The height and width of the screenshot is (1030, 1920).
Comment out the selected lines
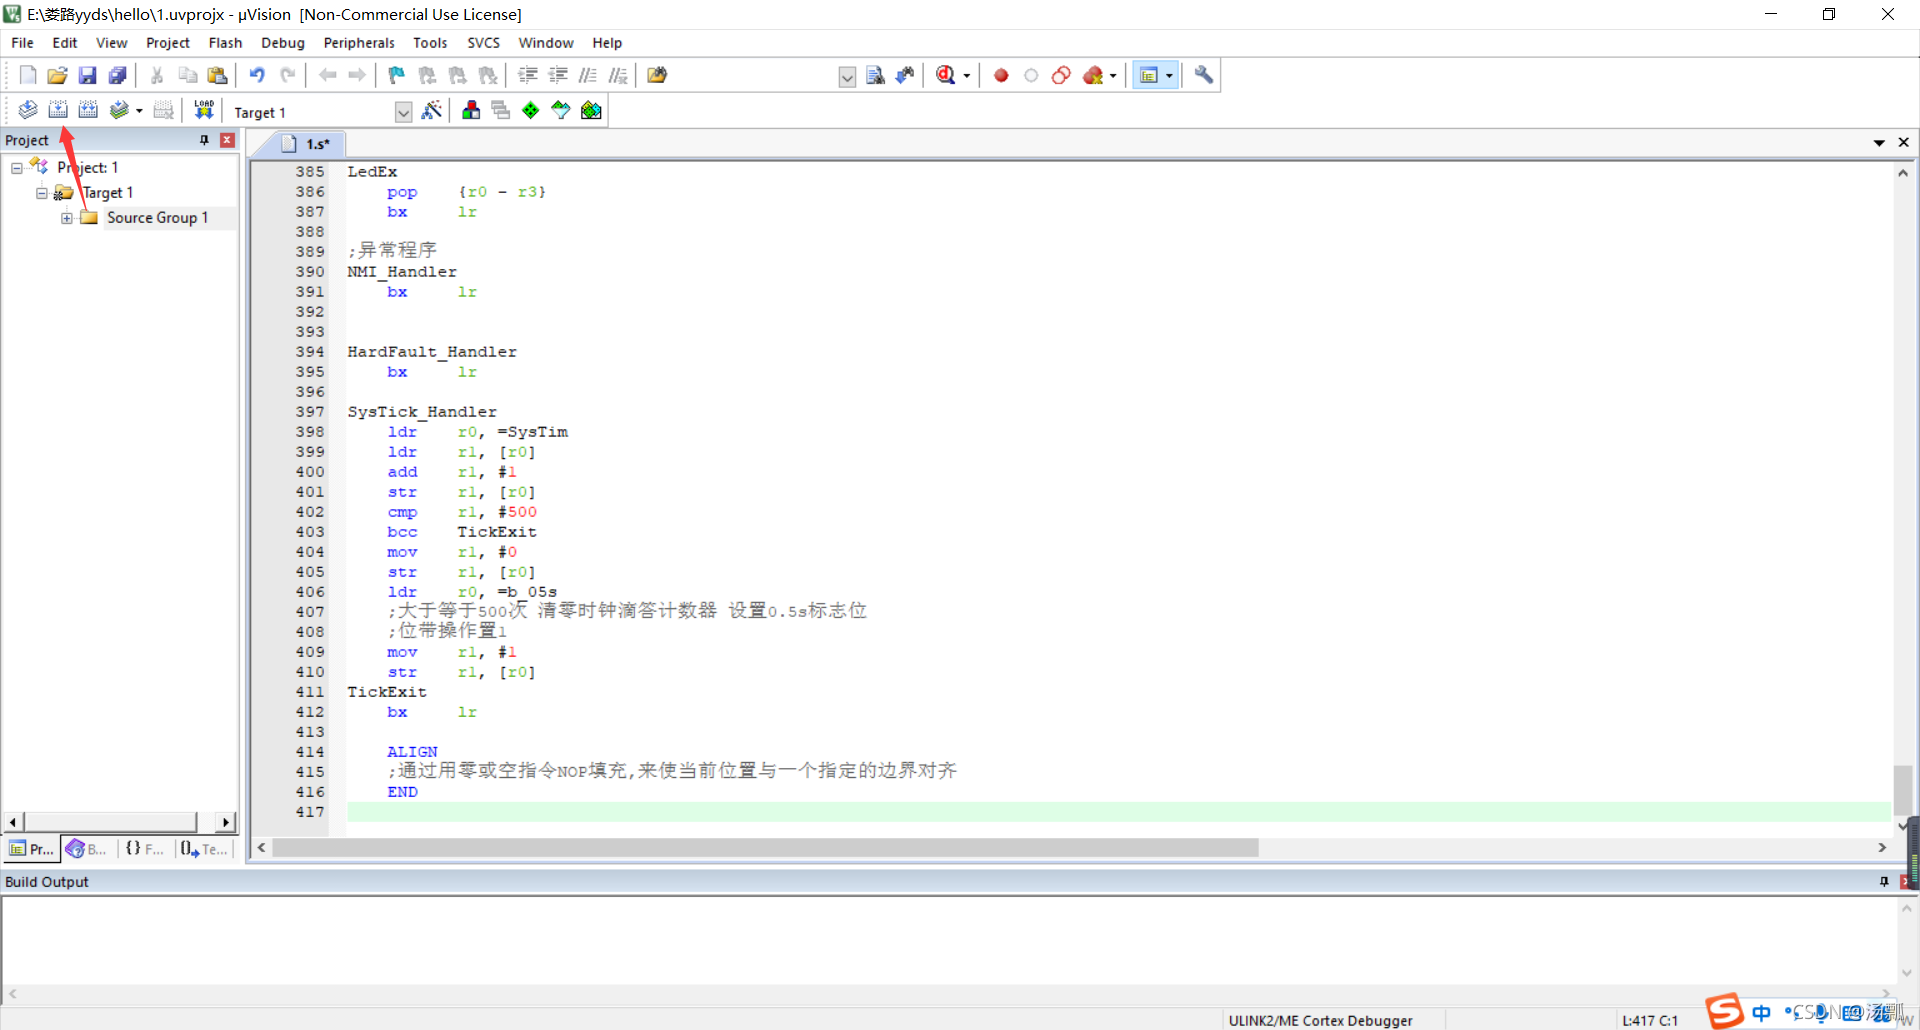(x=588, y=75)
